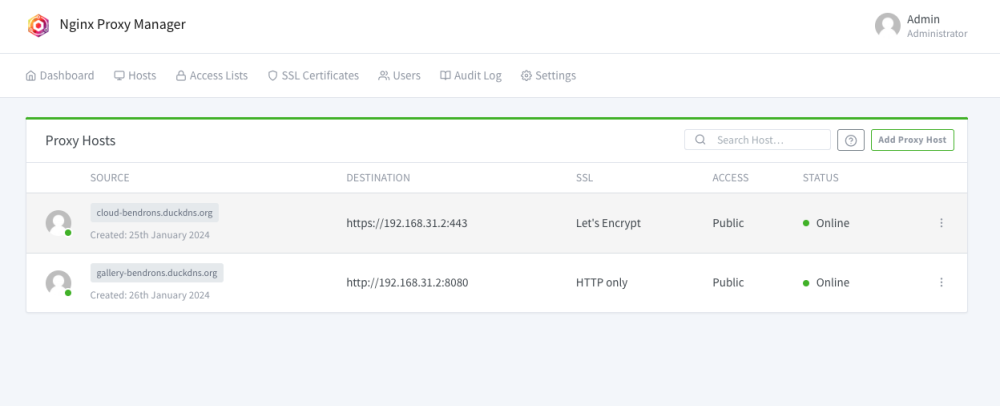This screenshot has width=1000, height=406.
Task: Click HTTP only SSL cell
Action: tap(601, 282)
